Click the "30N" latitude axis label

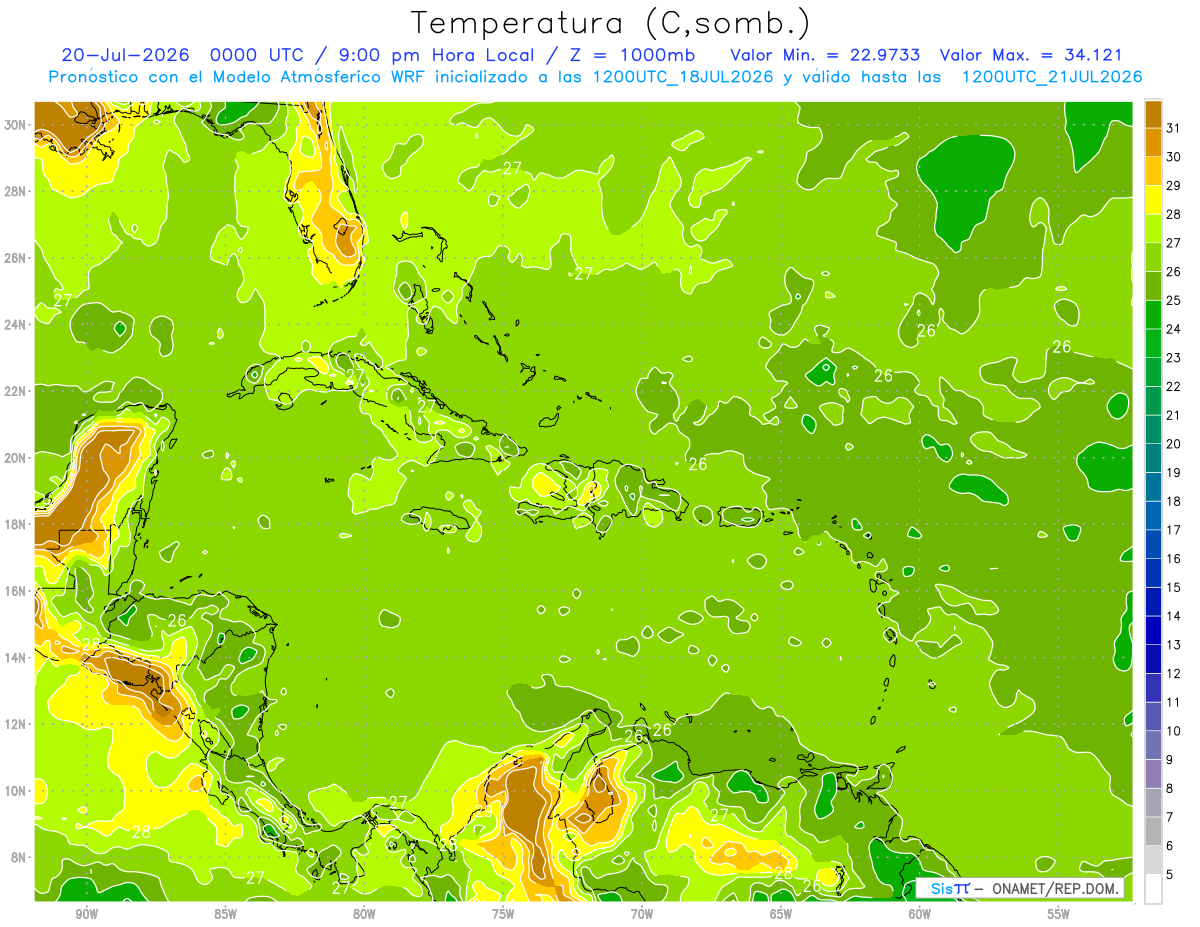coord(15,125)
